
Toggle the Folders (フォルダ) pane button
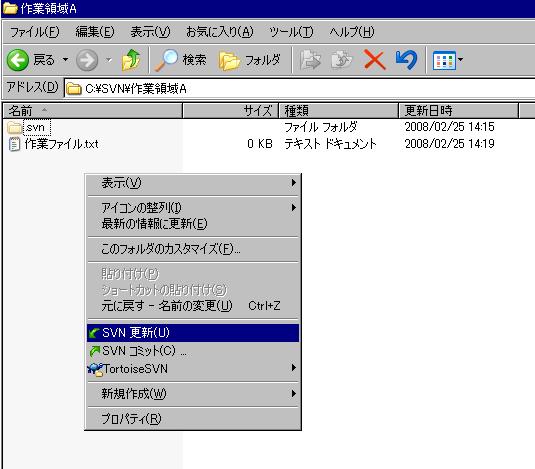(250, 60)
